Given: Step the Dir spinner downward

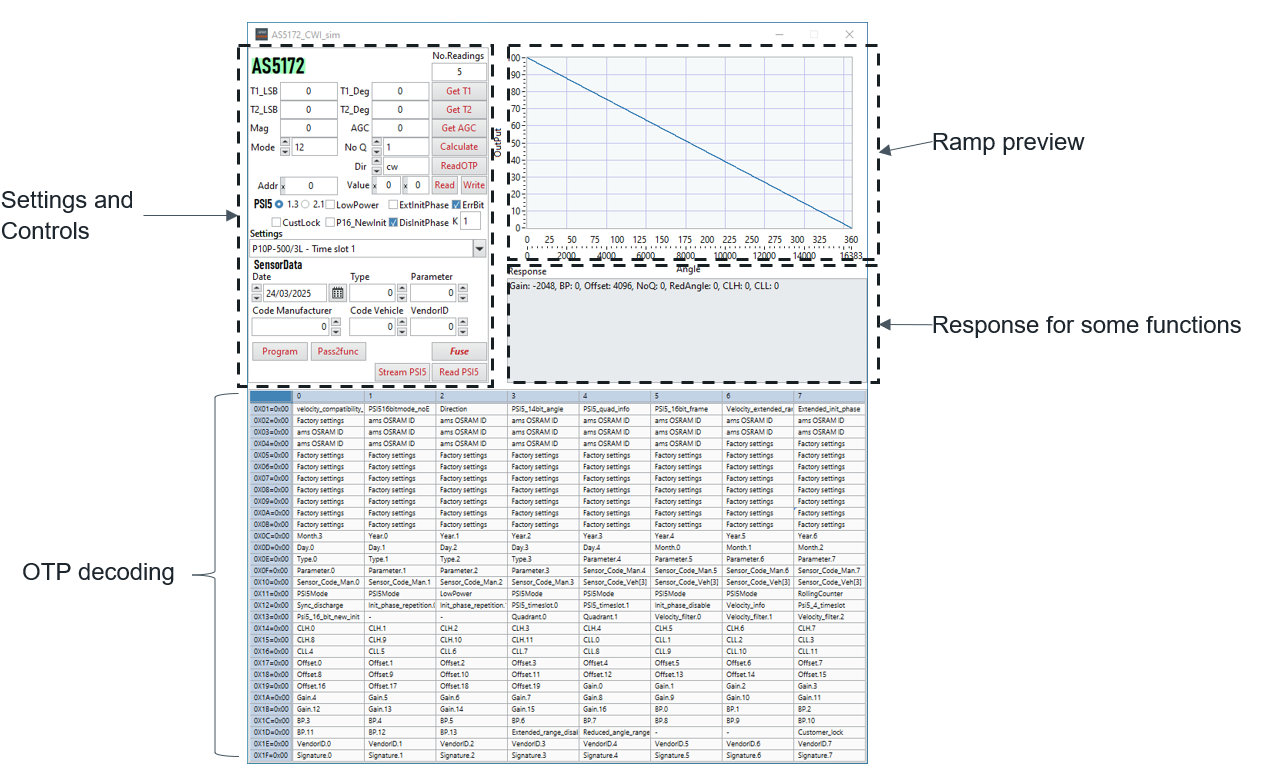Looking at the screenshot, I should [377, 170].
